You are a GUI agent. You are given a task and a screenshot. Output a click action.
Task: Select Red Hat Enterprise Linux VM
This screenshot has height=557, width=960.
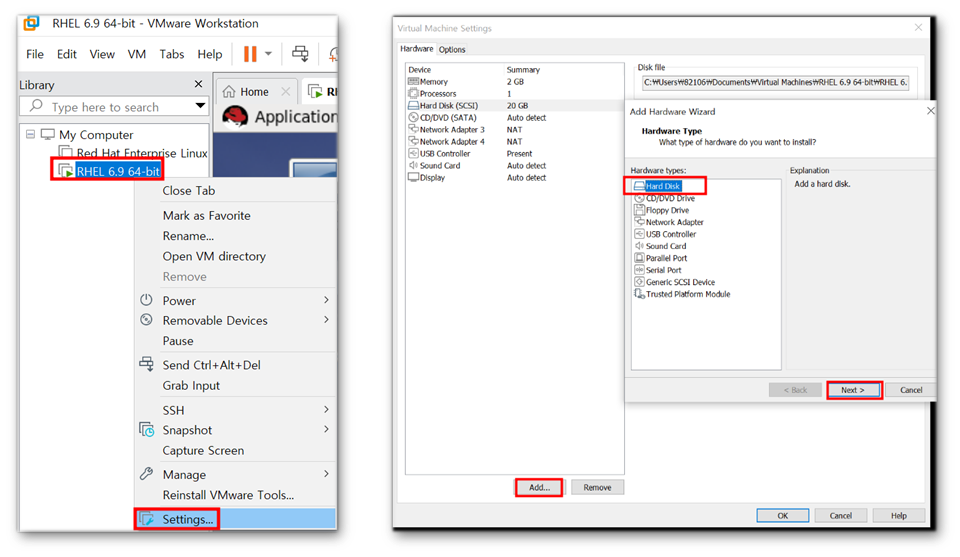tap(142, 153)
